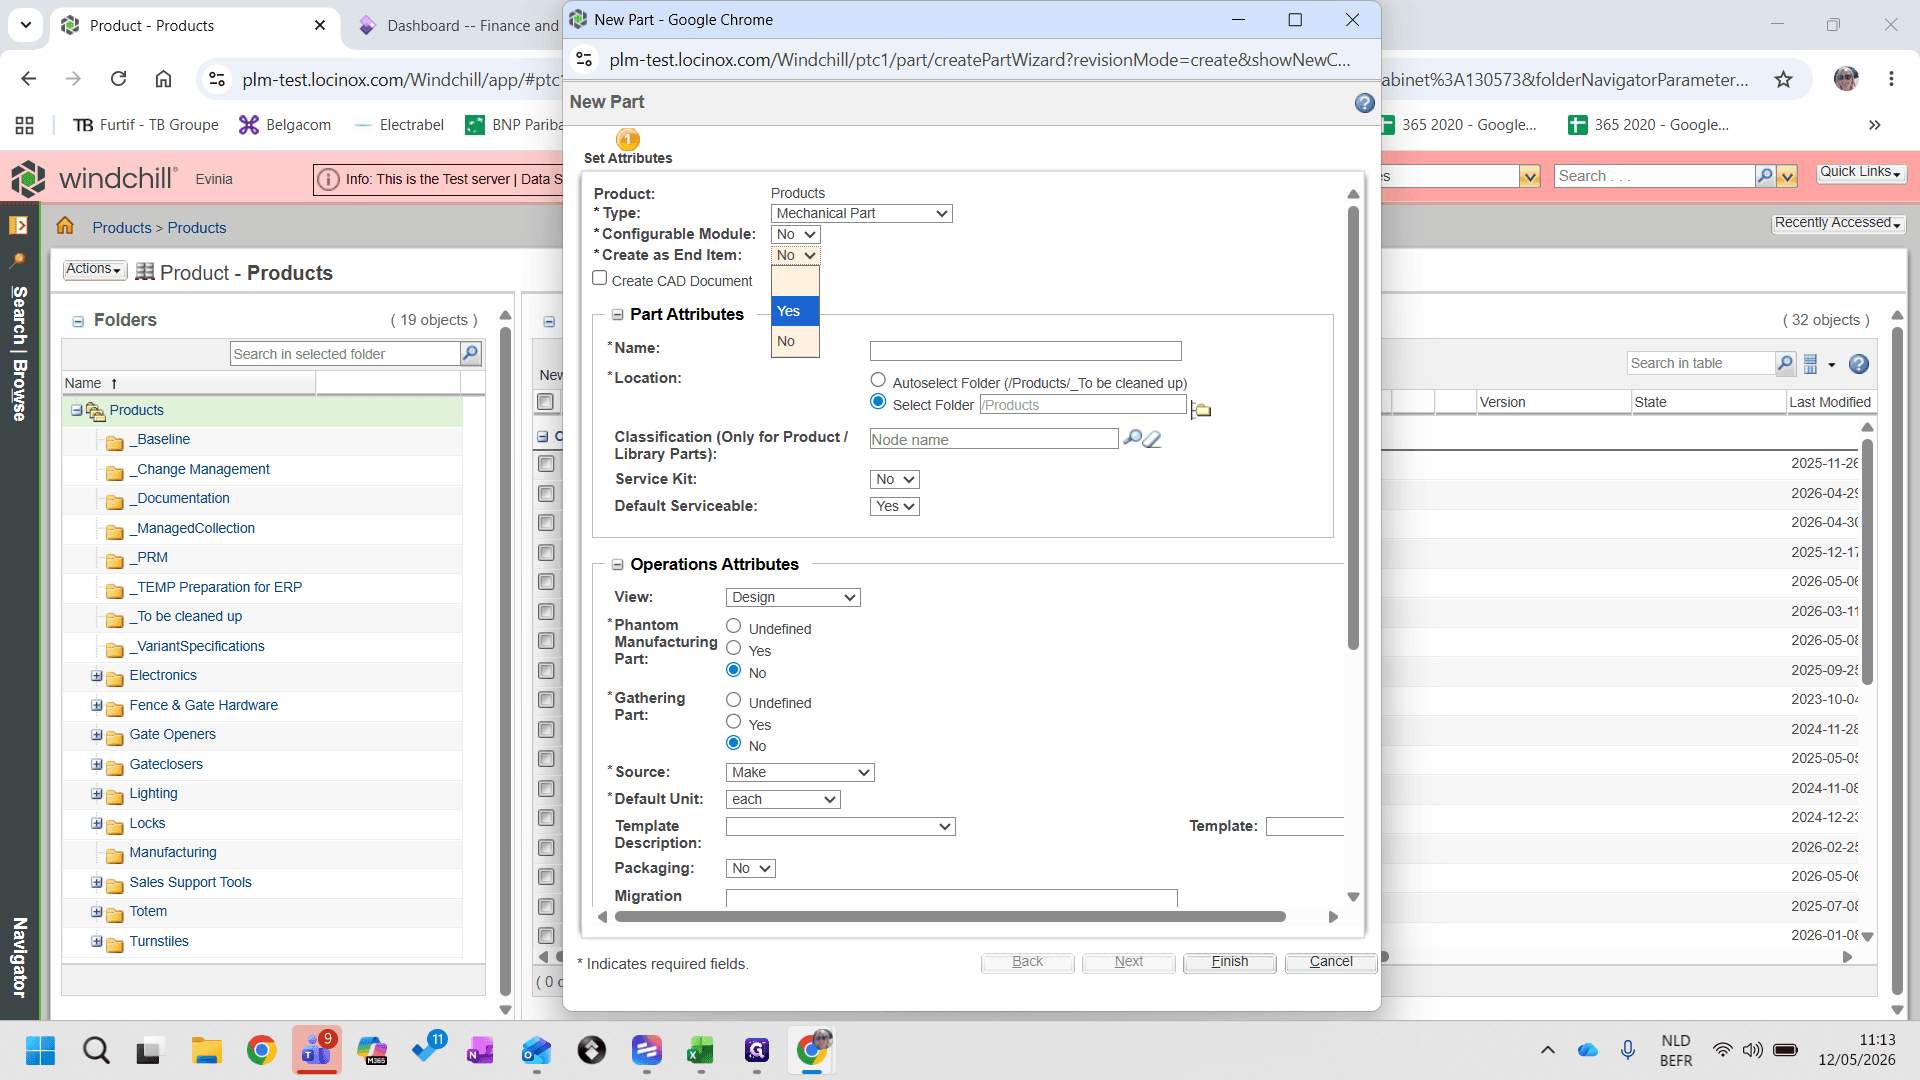Set Gathering Part to Undefined
Screen dimensions: 1920x1080
click(733, 700)
